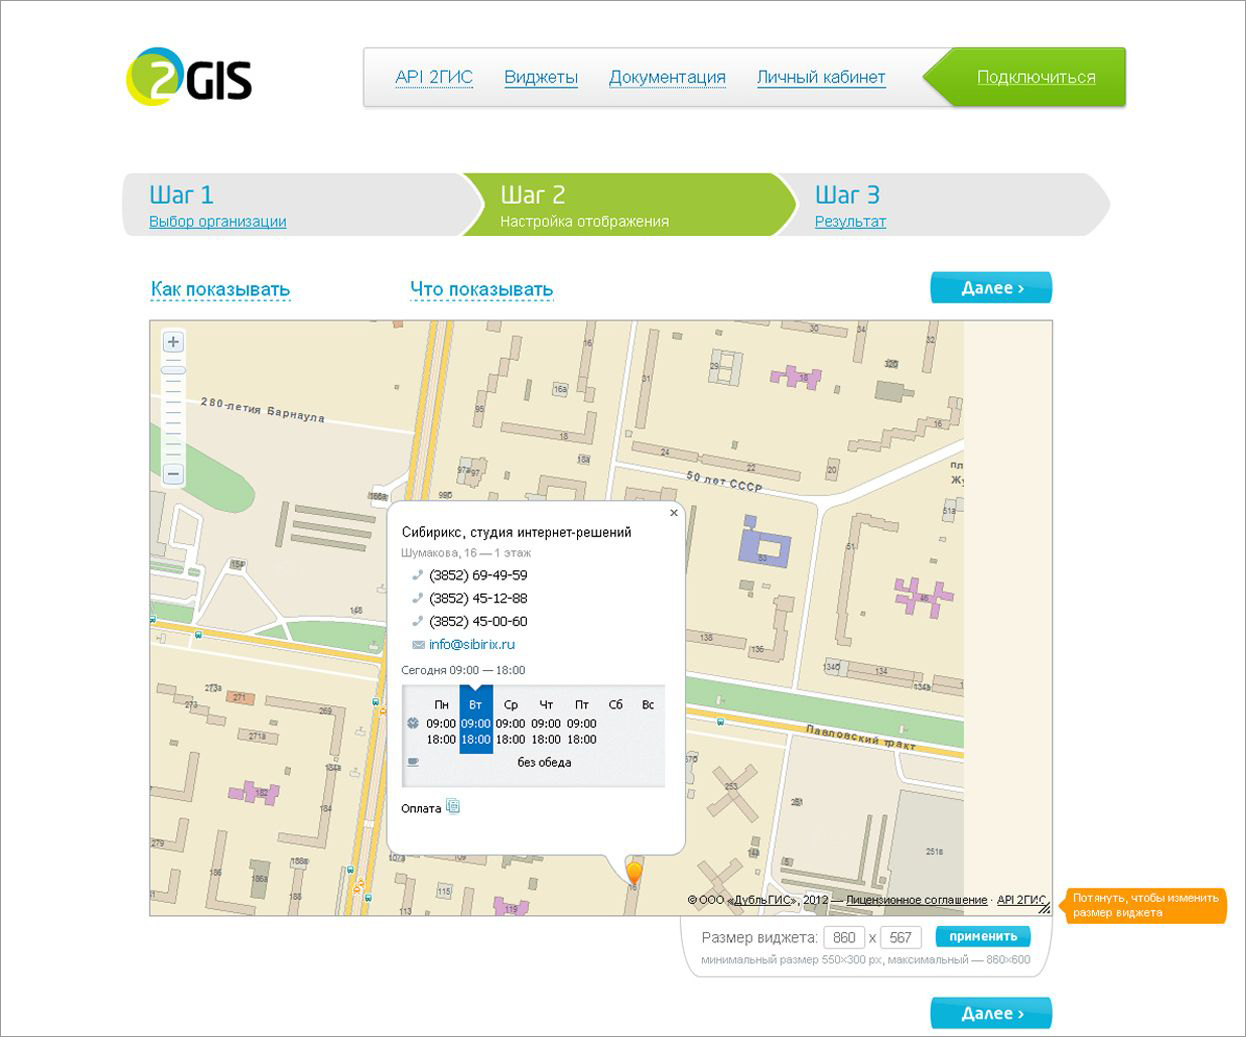
Task: Click the lunch break cup icon
Action: 413,762
